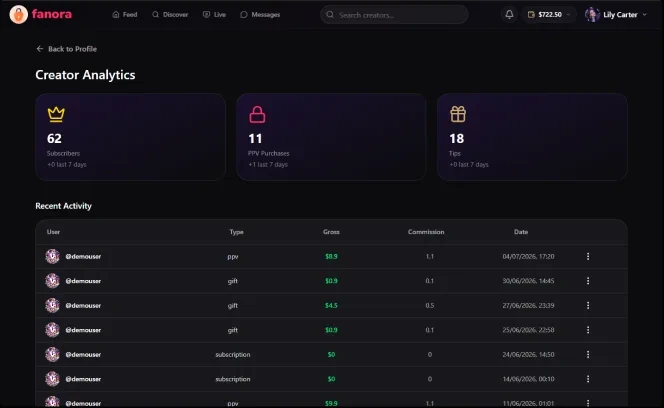Screen dimensions: 664x408
Task: Click @demouser in the 04/07/2026 row
Action: click(x=83, y=256)
